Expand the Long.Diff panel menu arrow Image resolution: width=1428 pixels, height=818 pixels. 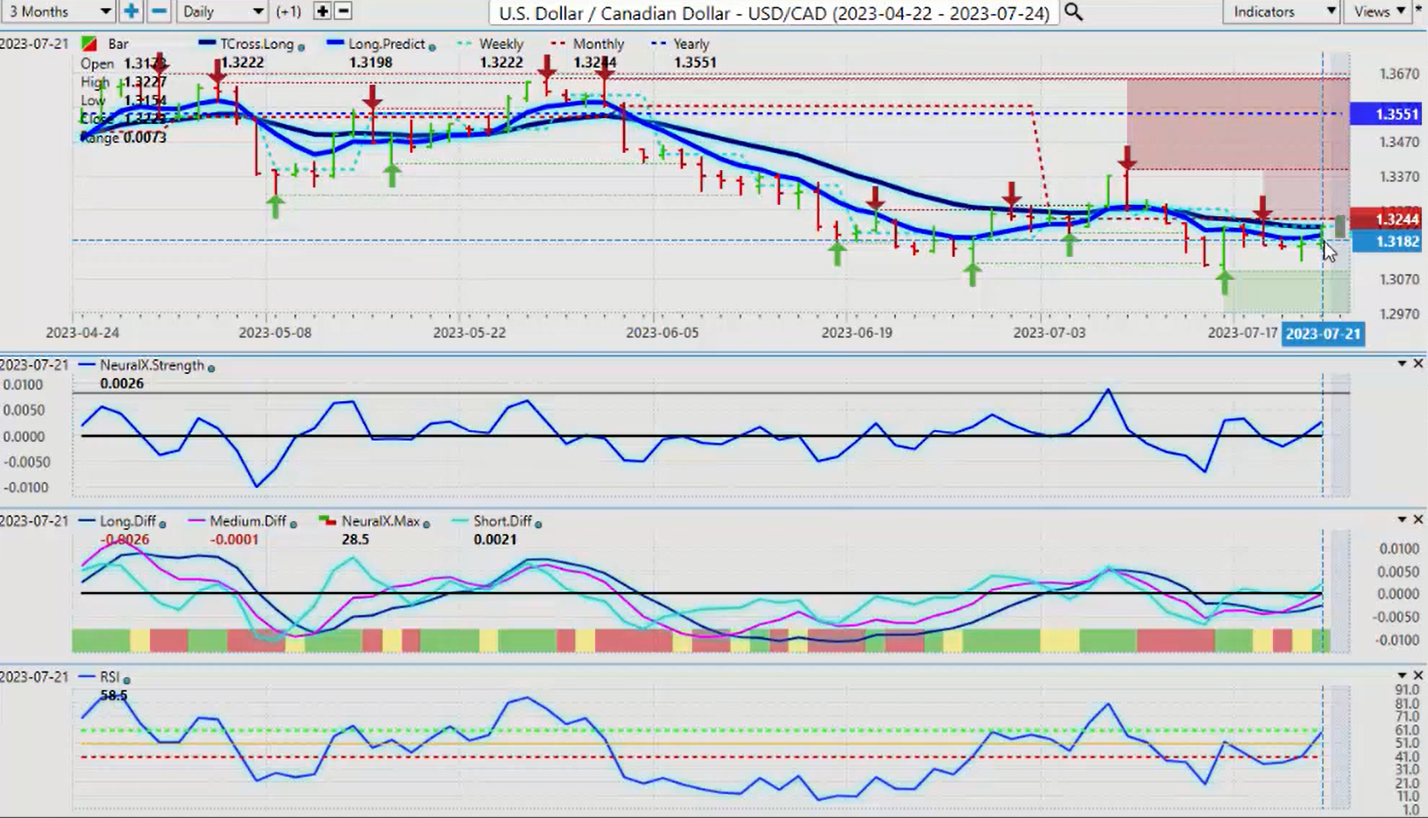click(x=1402, y=520)
